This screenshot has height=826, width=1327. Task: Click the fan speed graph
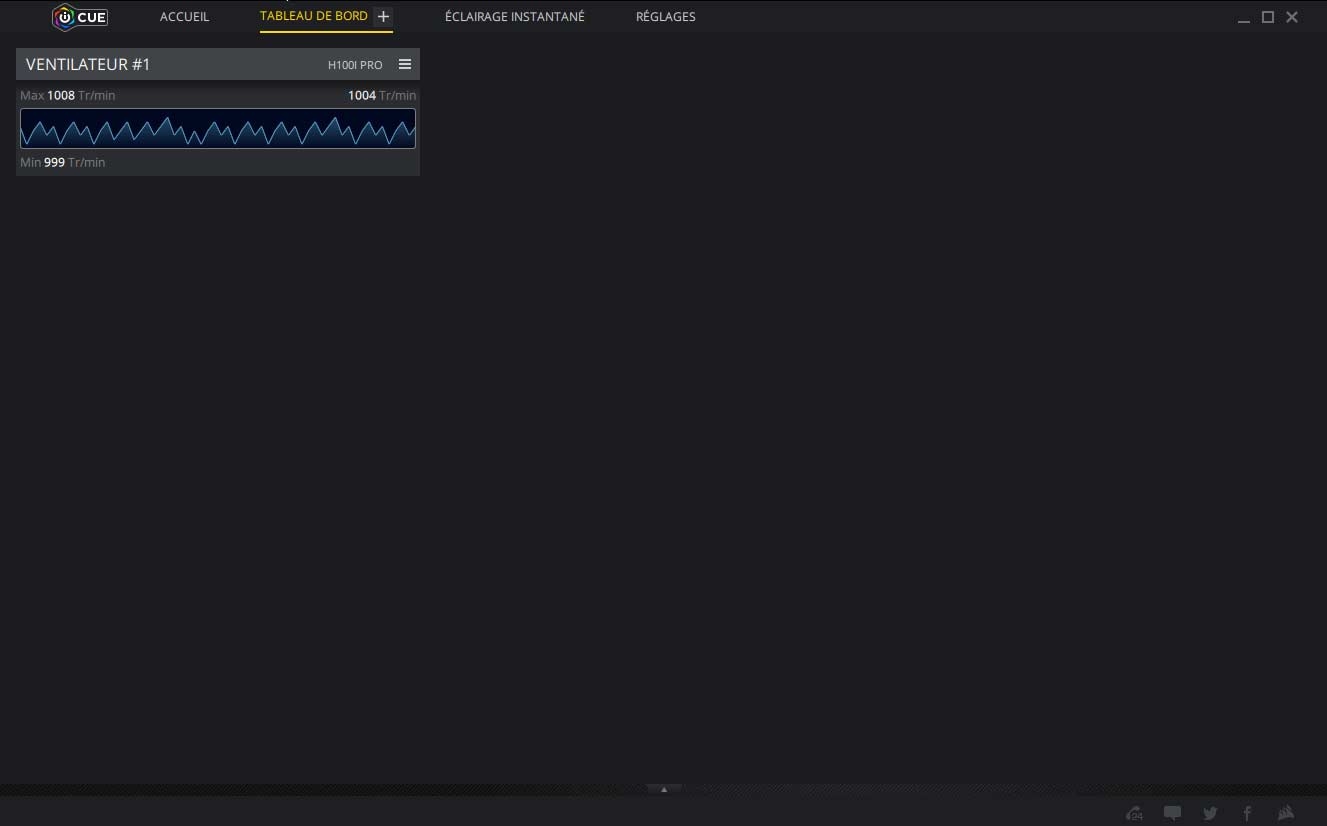click(x=218, y=128)
